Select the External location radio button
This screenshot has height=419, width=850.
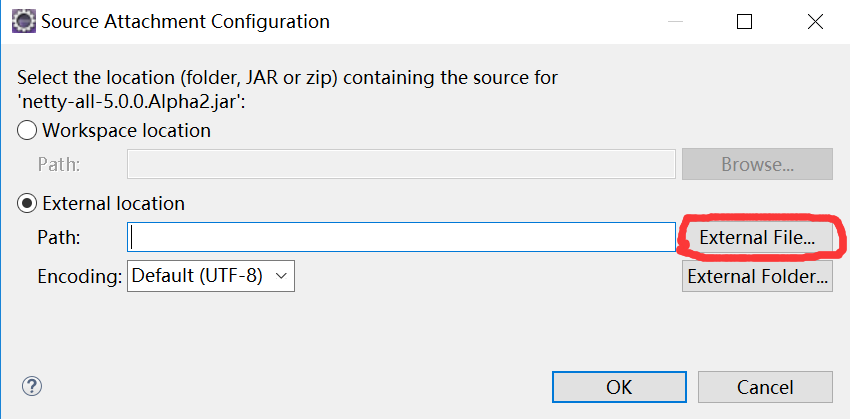tap(27, 203)
